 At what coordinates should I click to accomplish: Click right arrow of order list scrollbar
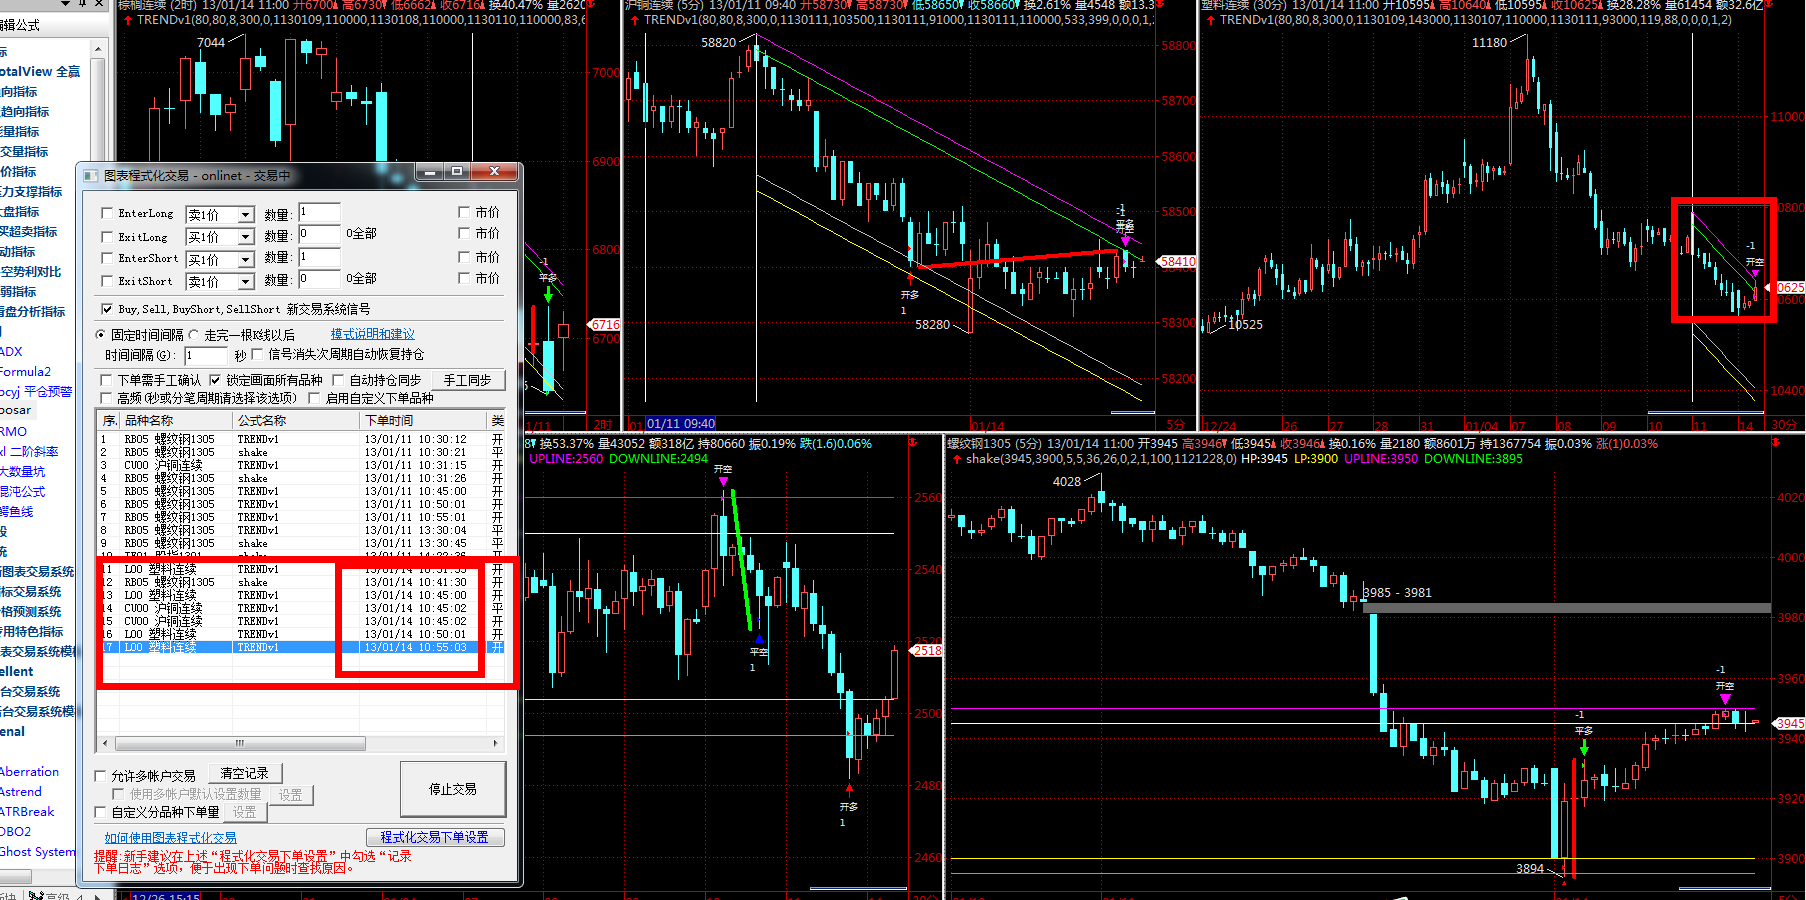tap(495, 743)
